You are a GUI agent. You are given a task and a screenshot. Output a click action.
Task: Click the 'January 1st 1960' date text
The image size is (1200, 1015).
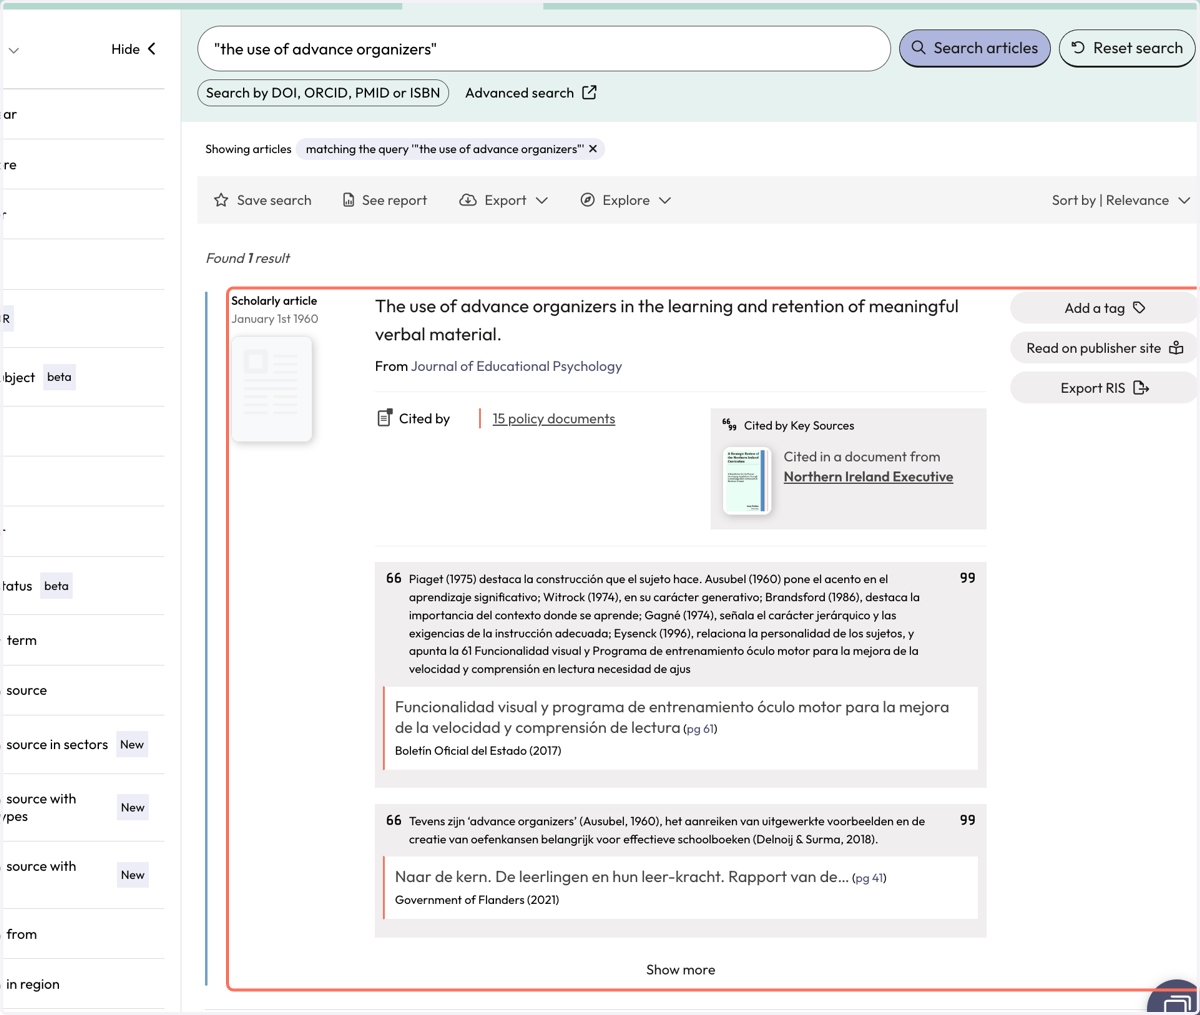[275, 319]
